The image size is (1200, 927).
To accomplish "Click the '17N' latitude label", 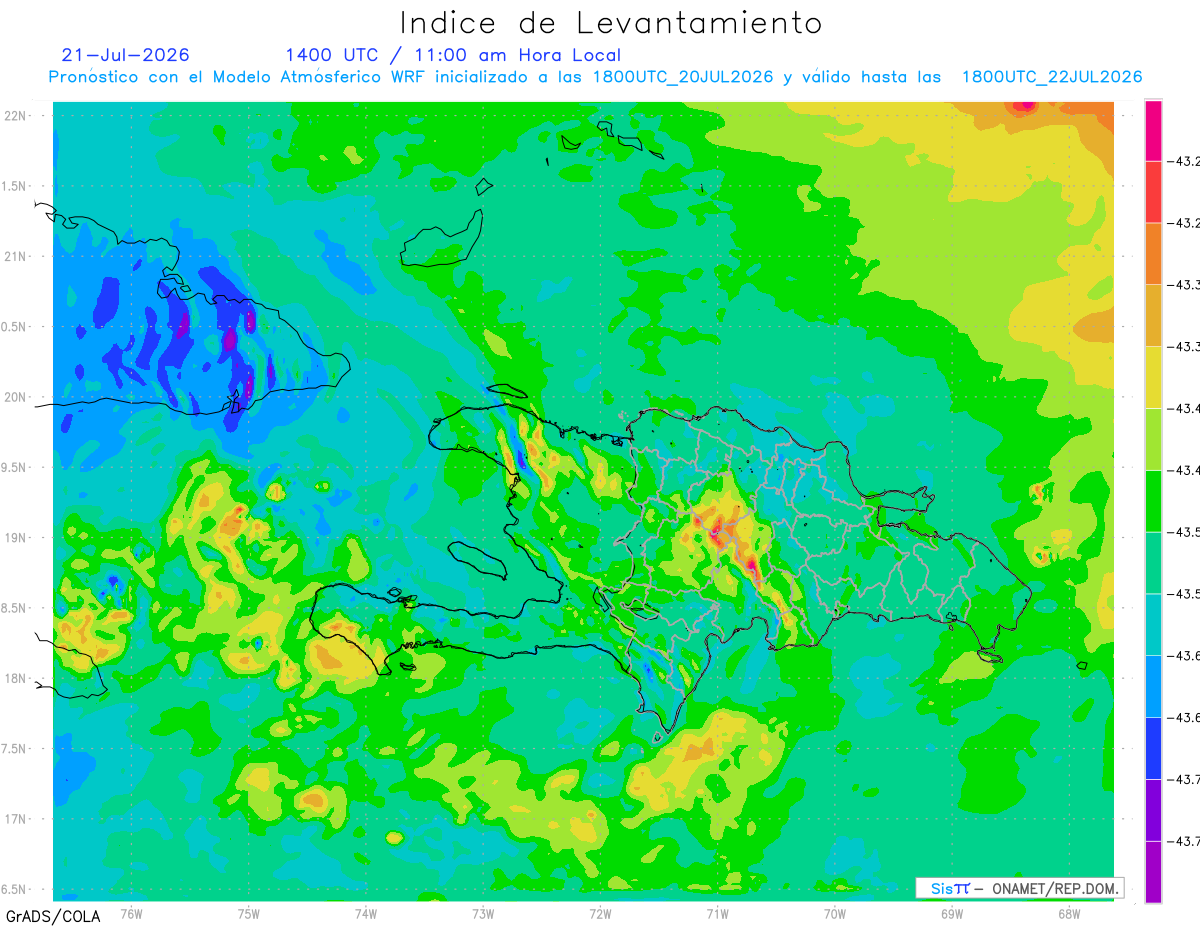I will pyautogui.click(x=15, y=819).
